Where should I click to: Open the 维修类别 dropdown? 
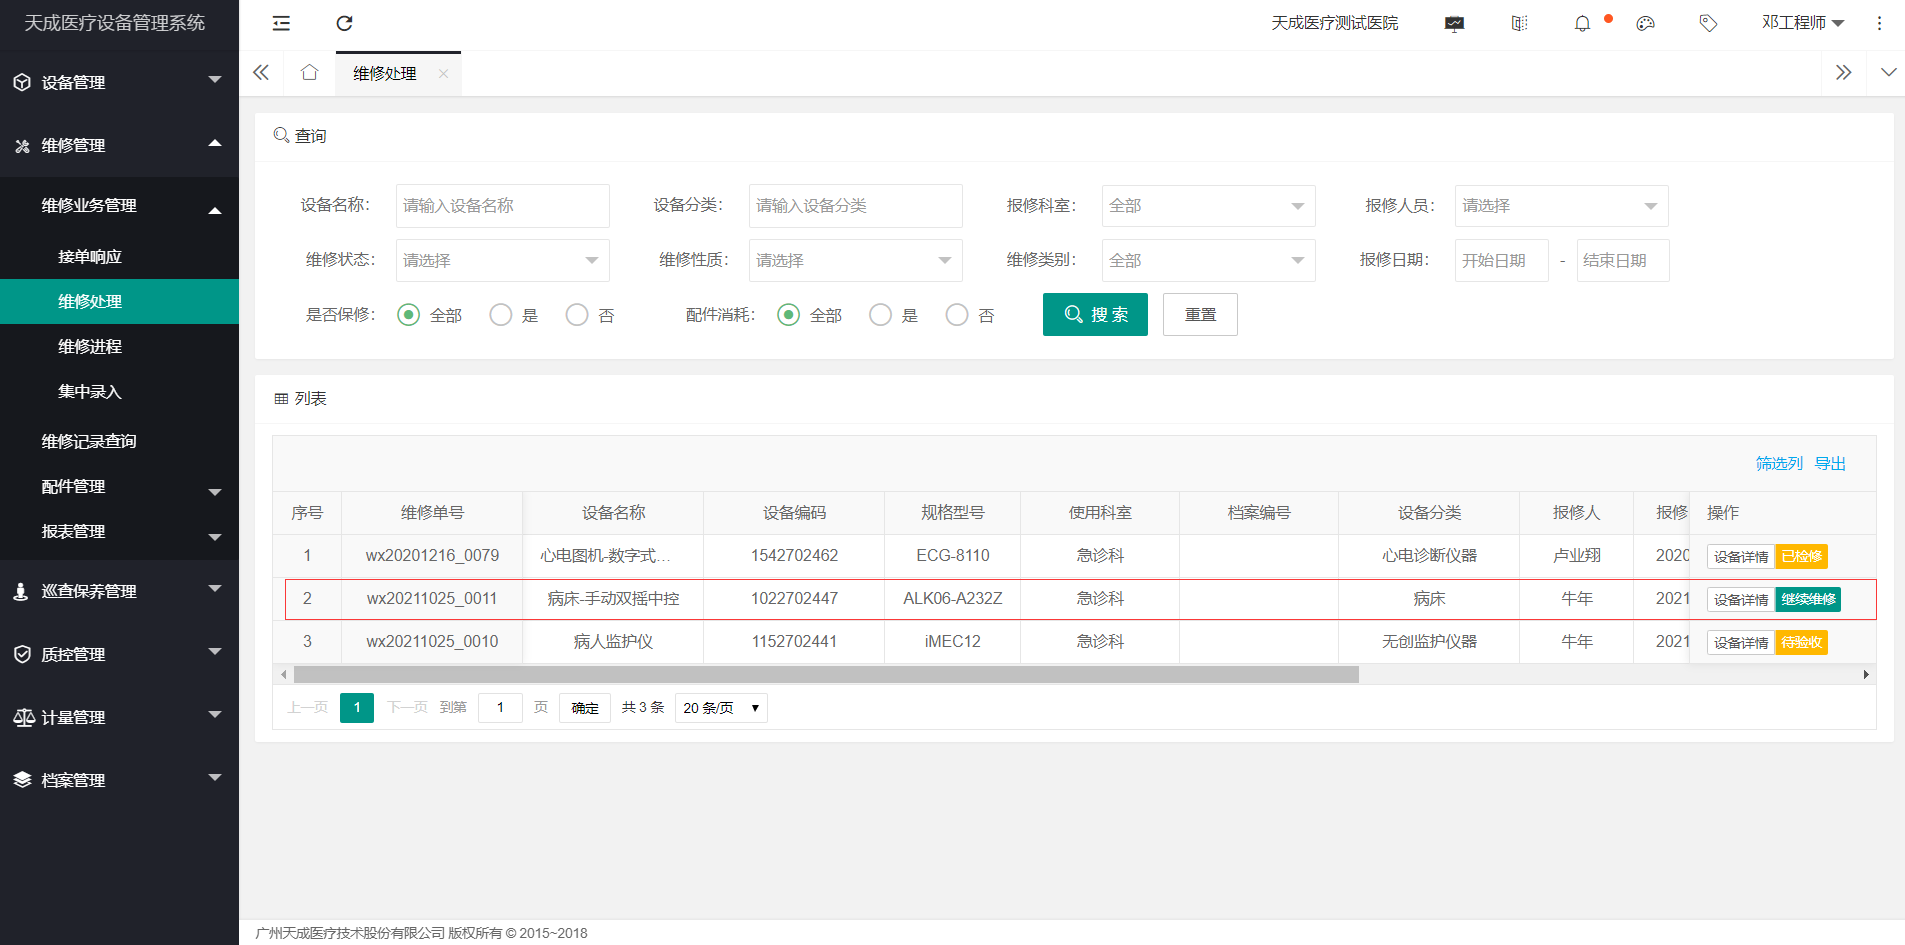tap(1208, 260)
